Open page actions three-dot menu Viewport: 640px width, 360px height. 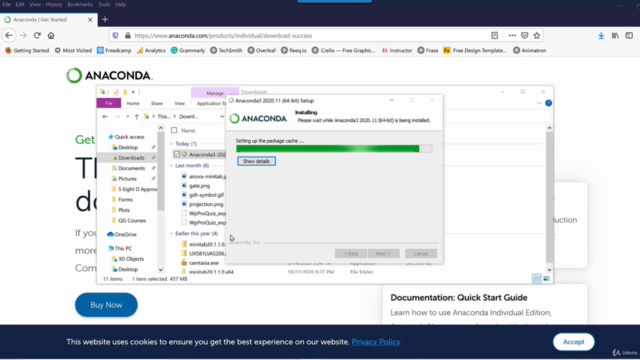(x=512, y=36)
